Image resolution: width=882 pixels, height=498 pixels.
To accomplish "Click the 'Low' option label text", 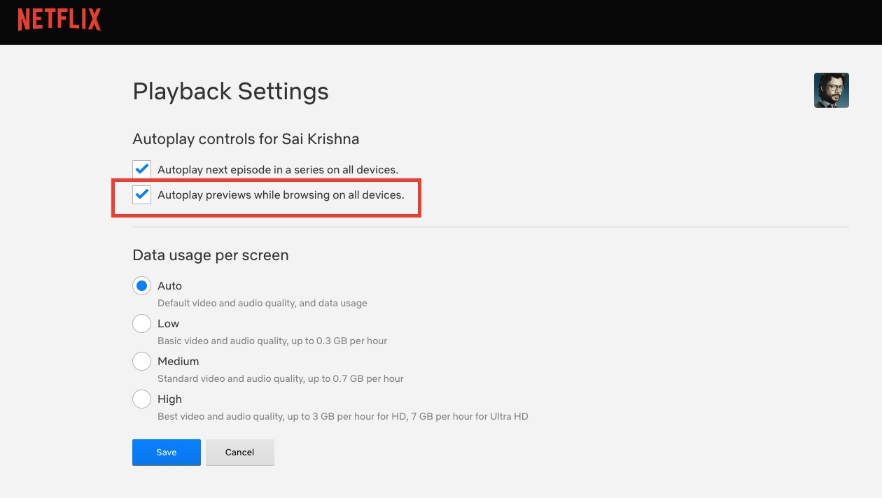I will pos(168,324).
